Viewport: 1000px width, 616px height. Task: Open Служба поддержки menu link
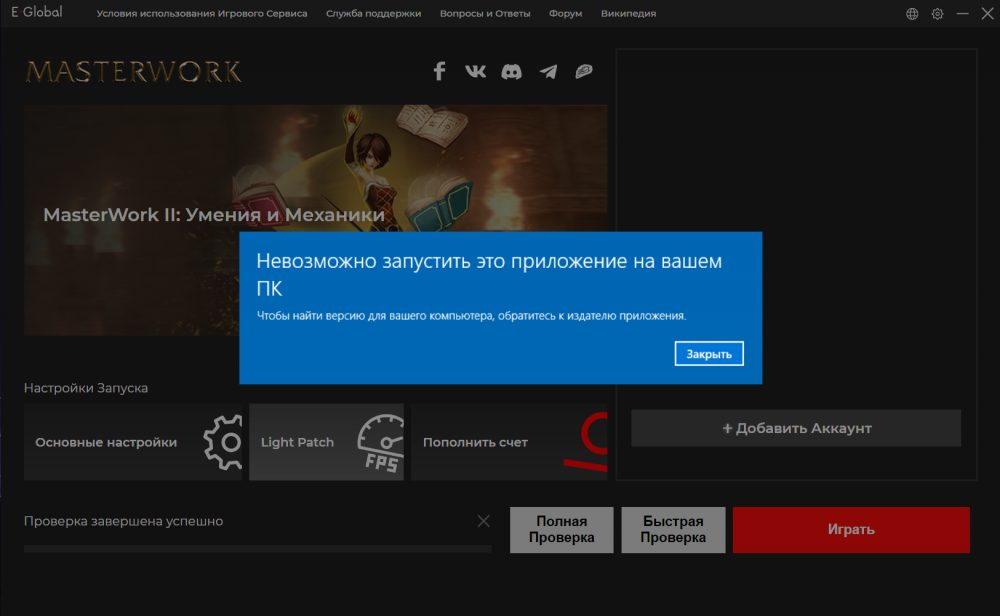click(x=373, y=14)
